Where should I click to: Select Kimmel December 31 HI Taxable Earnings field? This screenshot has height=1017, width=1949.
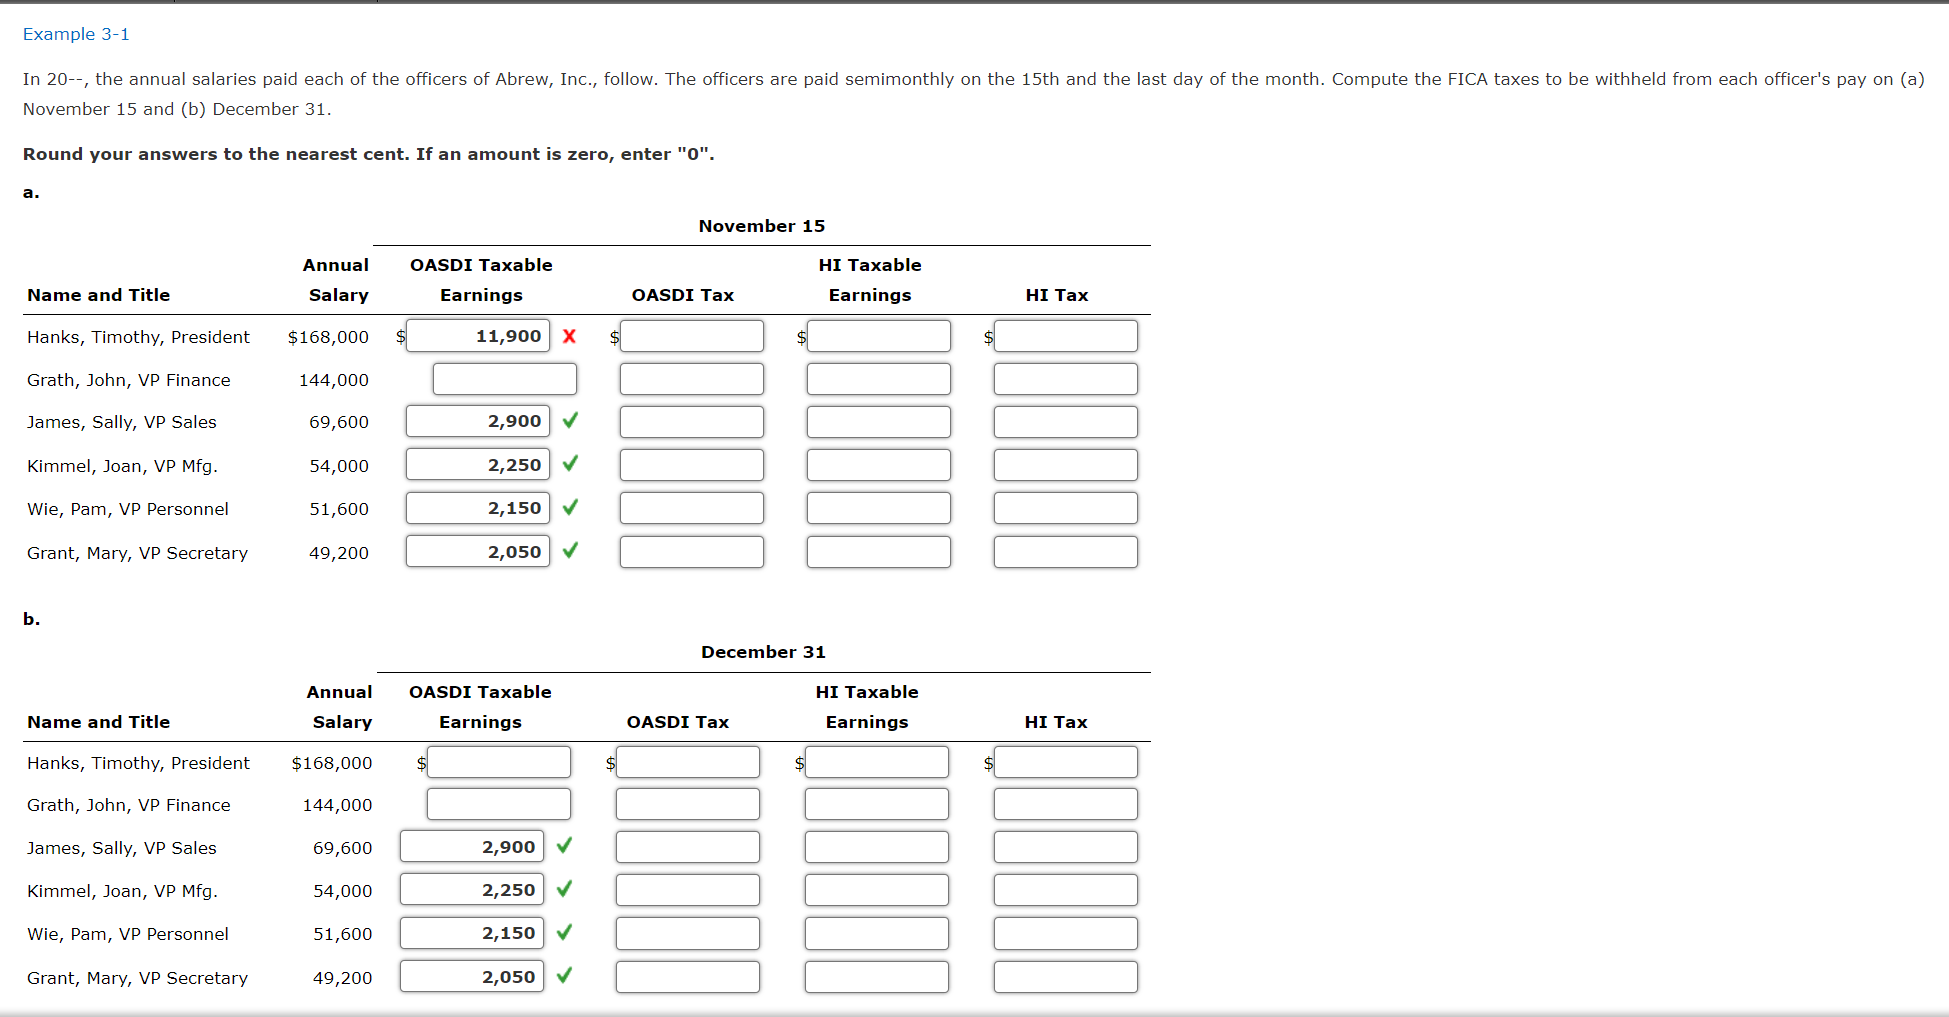pyautogui.click(x=877, y=890)
